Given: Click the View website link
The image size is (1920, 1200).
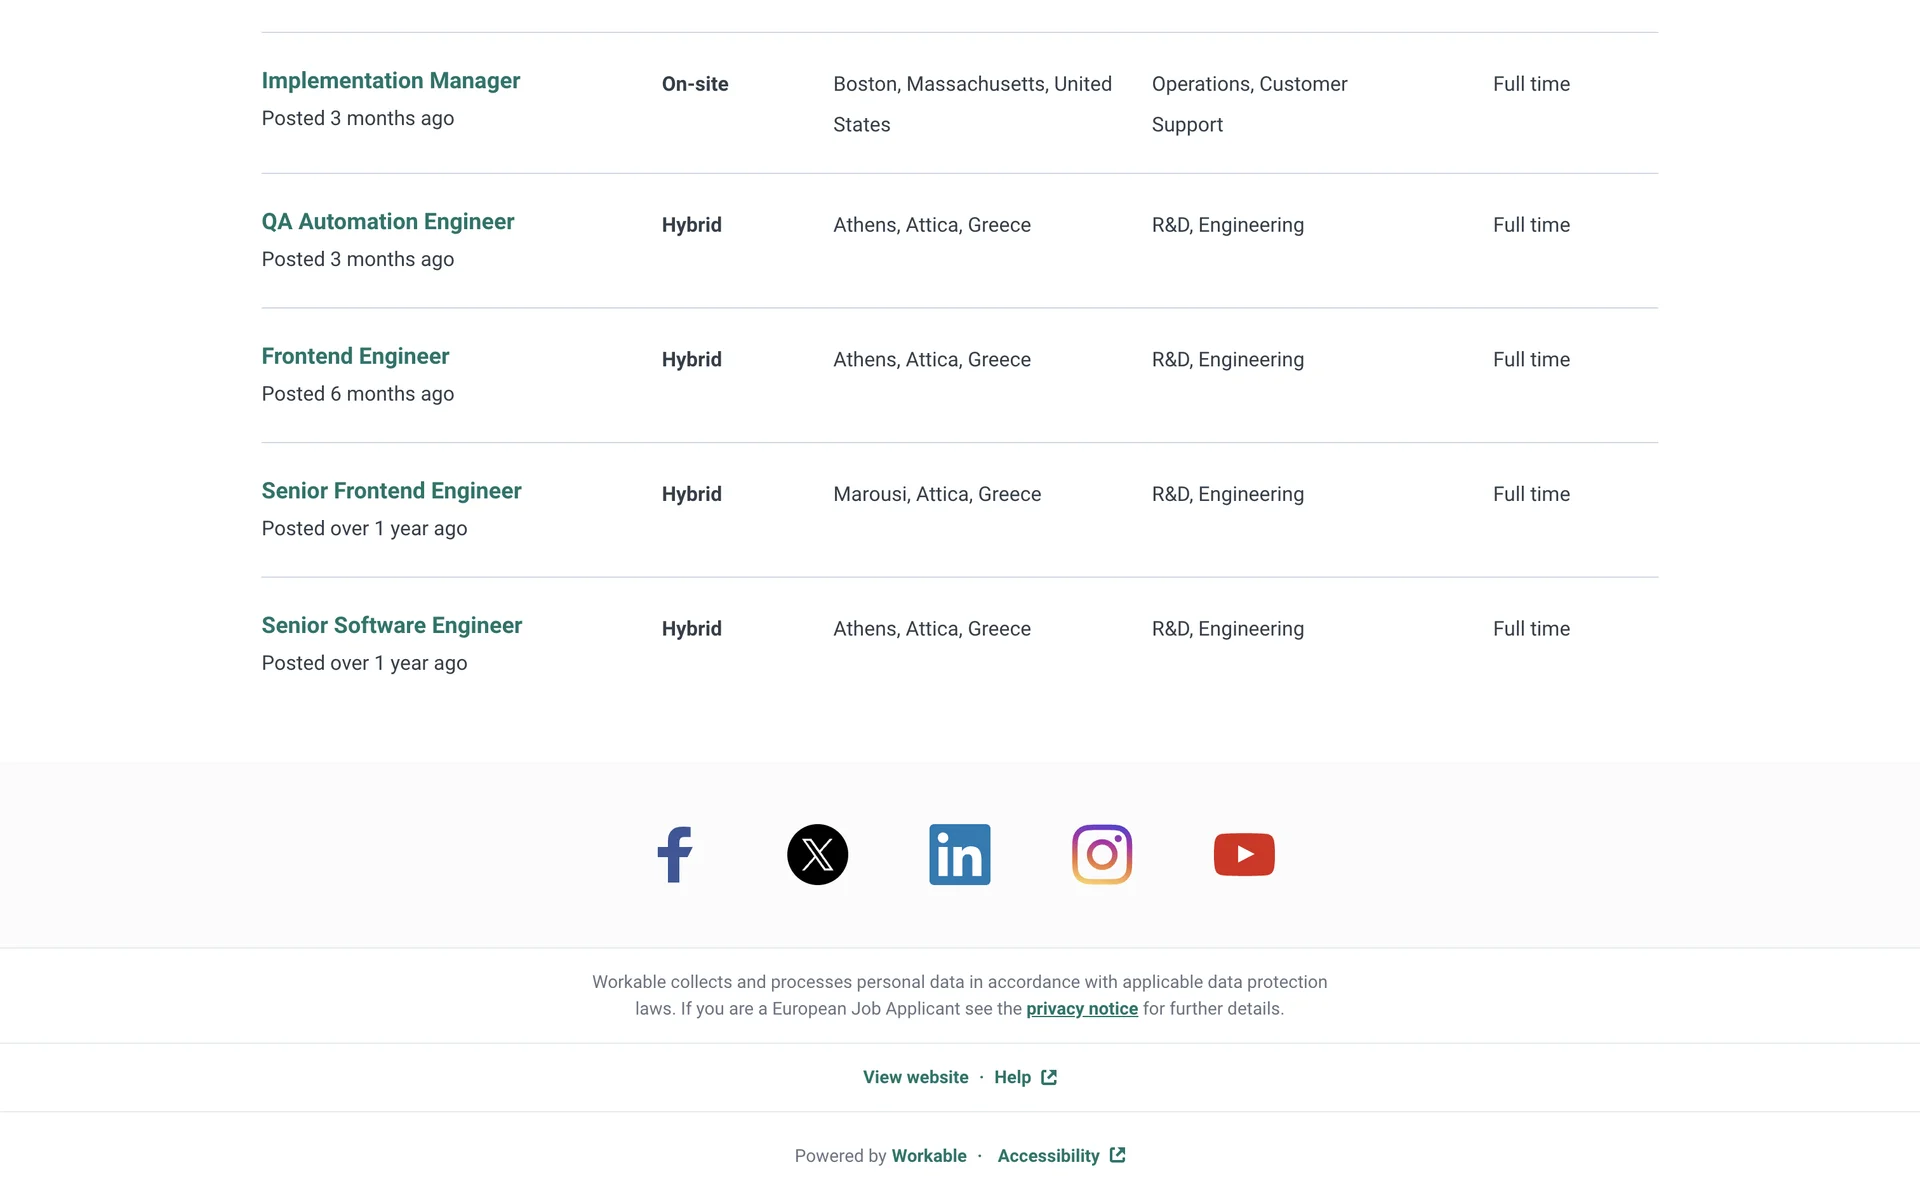Looking at the screenshot, I should coord(915,1077).
